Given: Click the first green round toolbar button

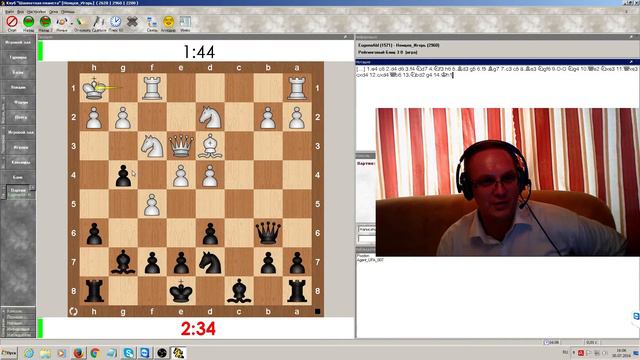Looking at the screenshot, I should tap(29, 22).
